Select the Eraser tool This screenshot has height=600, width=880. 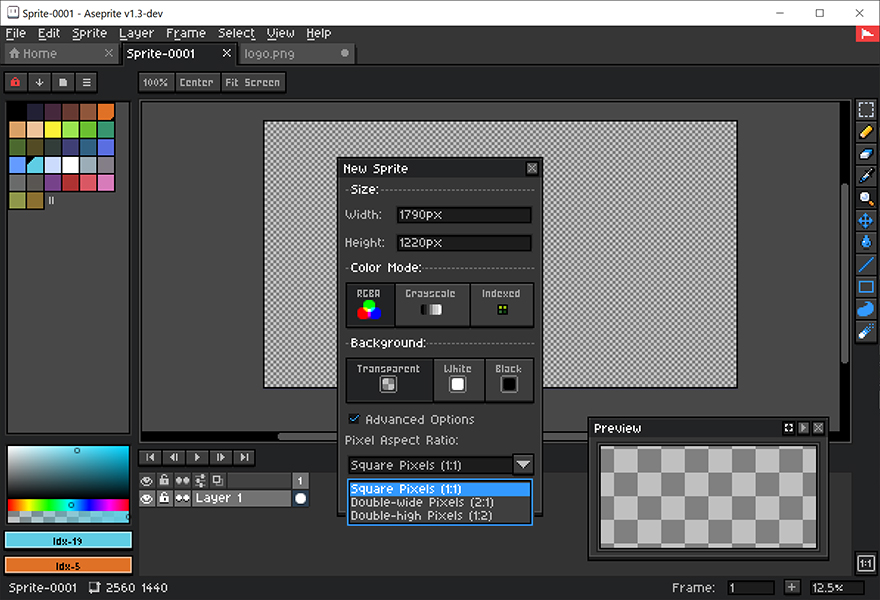point(866,153)
